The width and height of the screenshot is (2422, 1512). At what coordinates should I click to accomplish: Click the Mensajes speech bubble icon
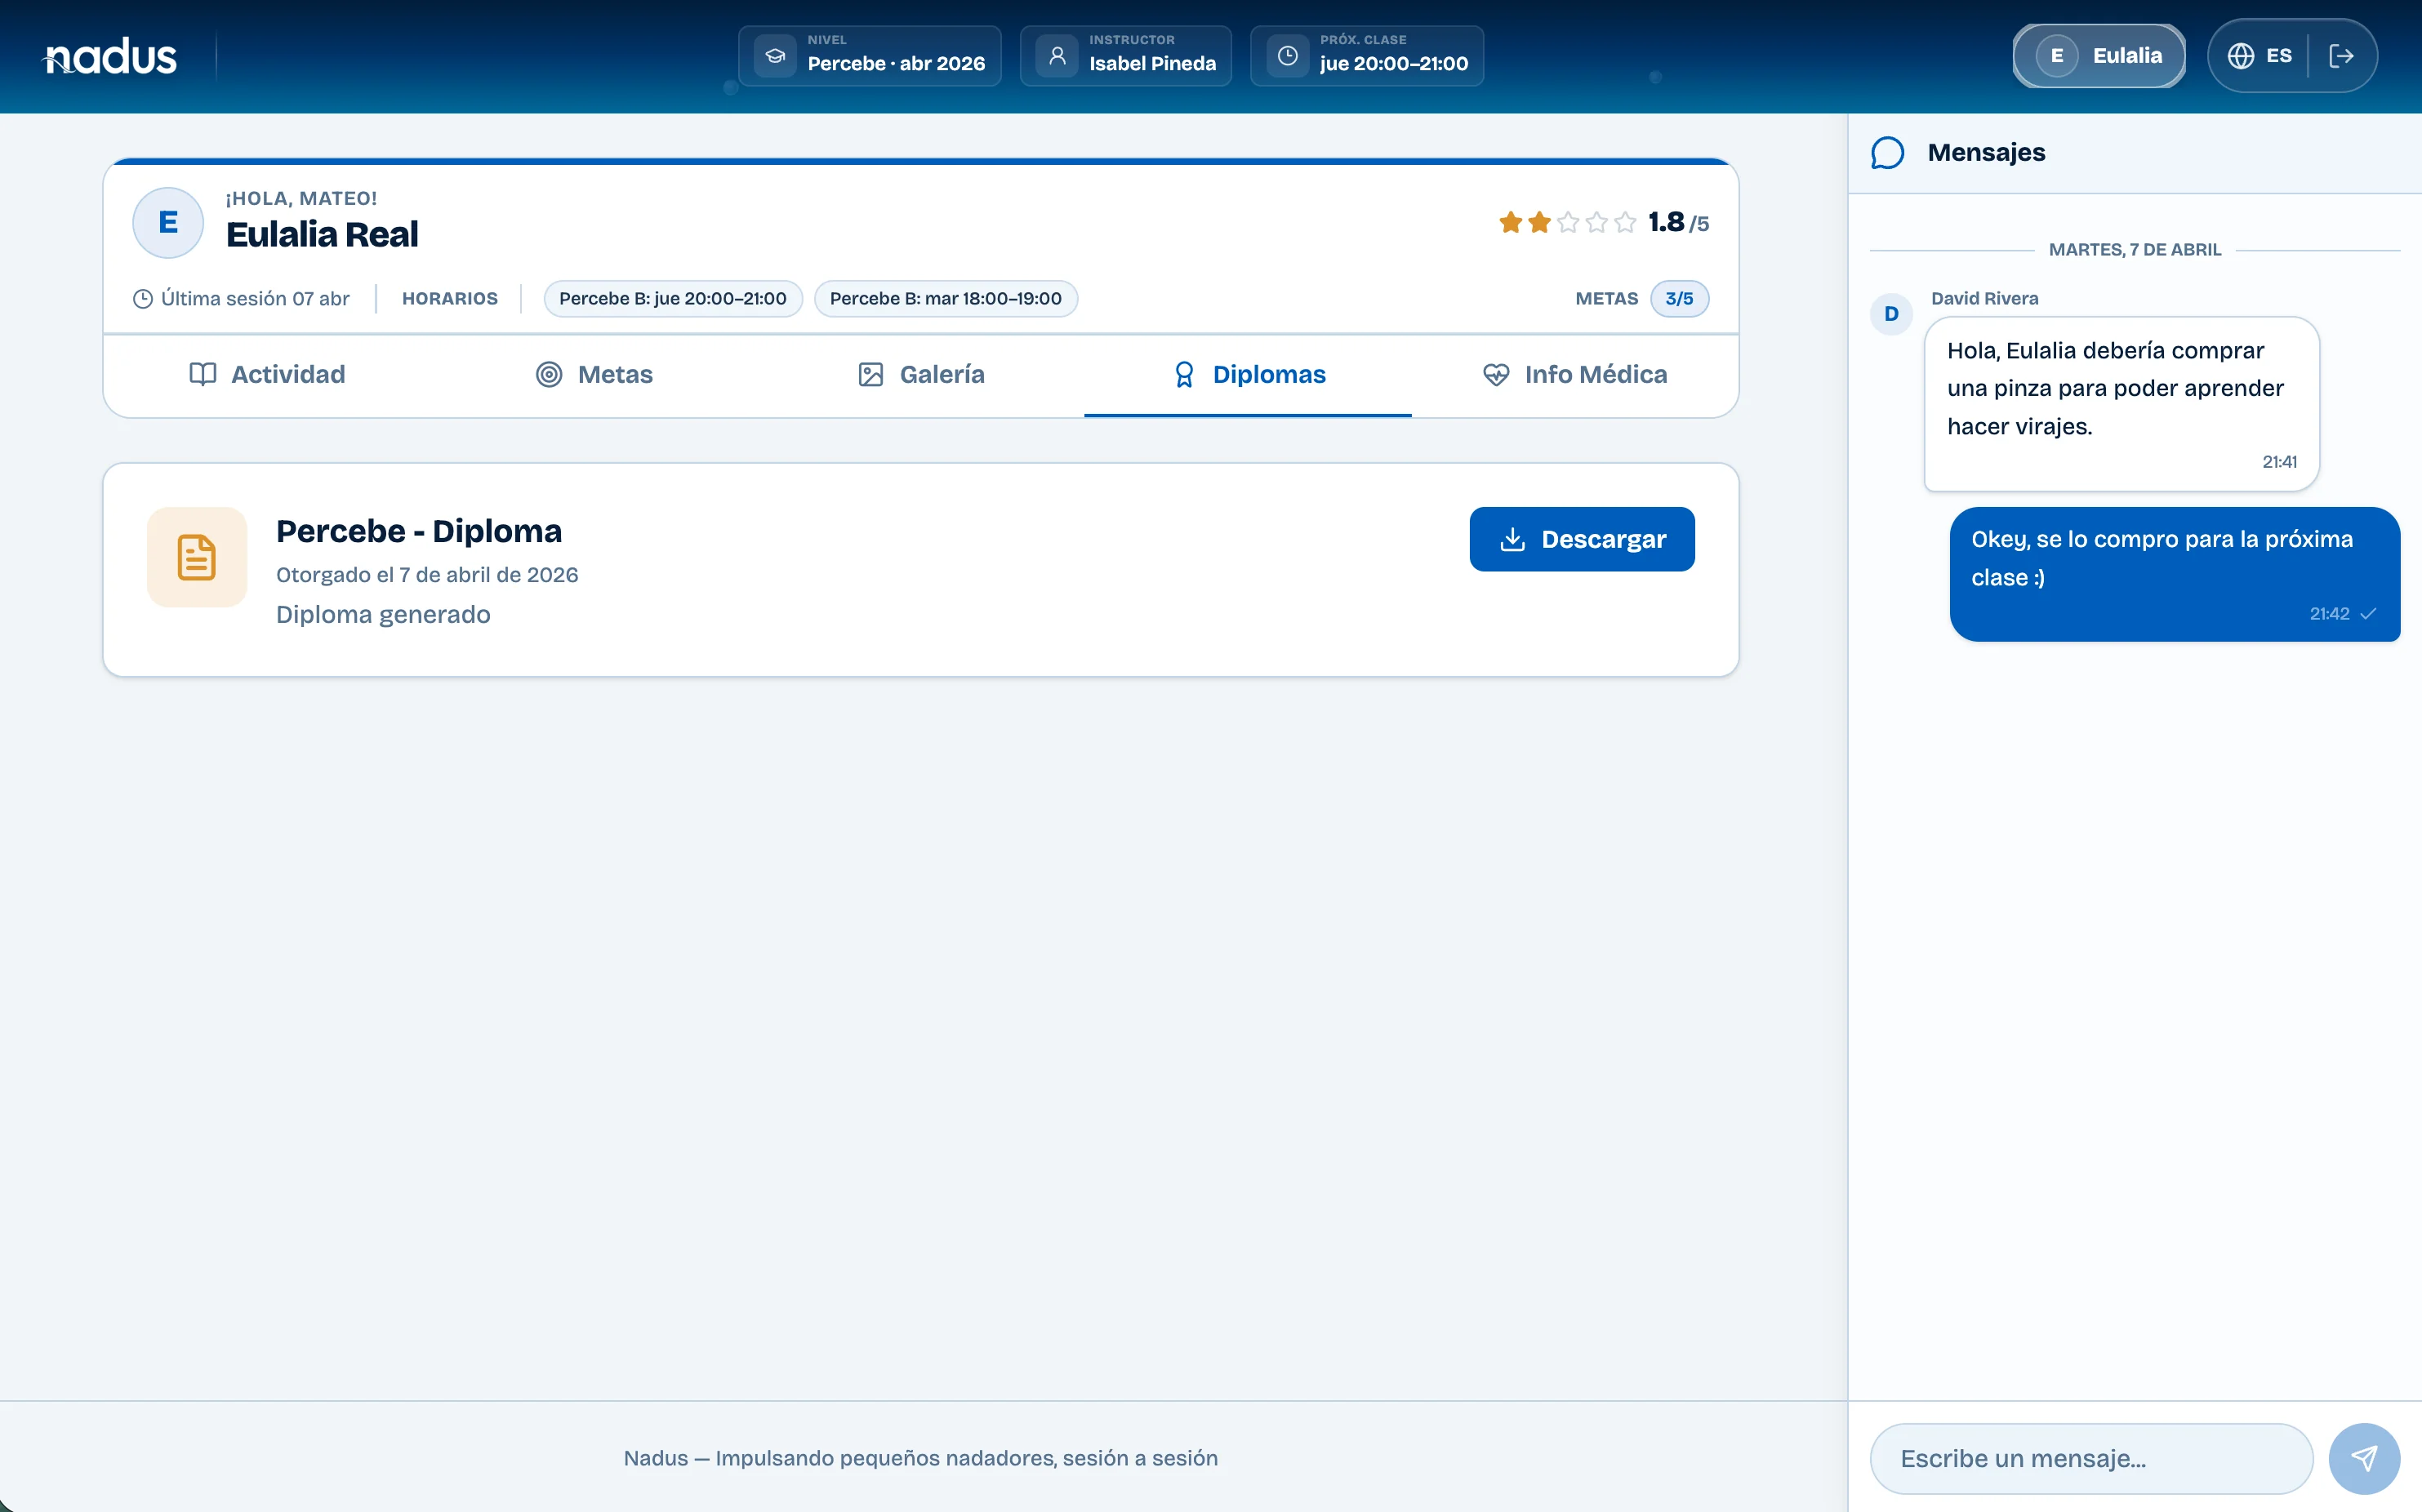[1887, 153]
